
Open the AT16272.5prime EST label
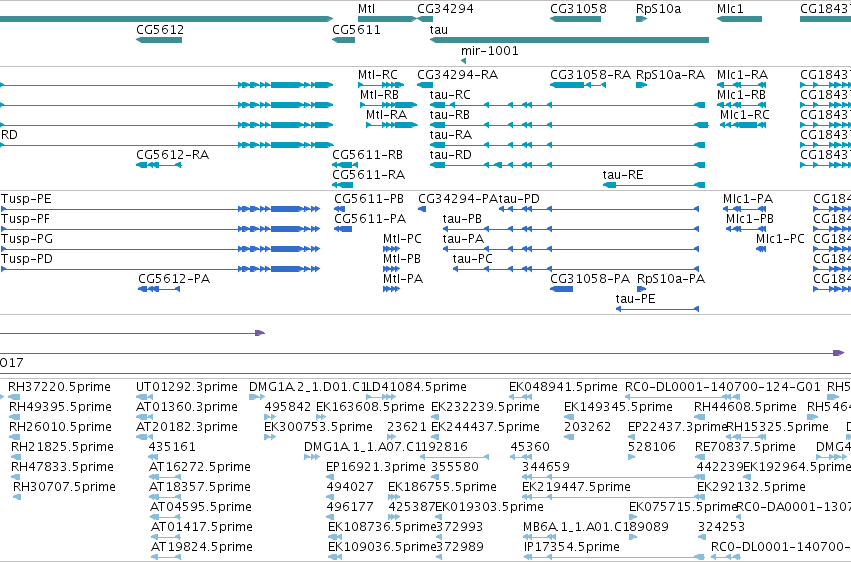click(x=200, y=468)
